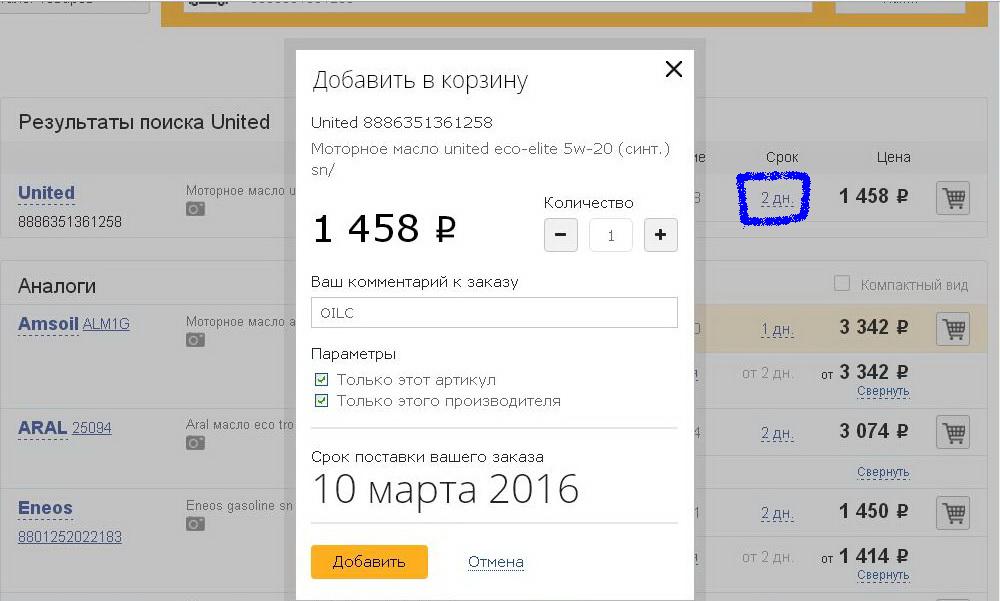The width and height of the screenshot is (1000, 601).
Task: Add Eneos 1 450 ₽ item to cart
Action: coord(953,513)
